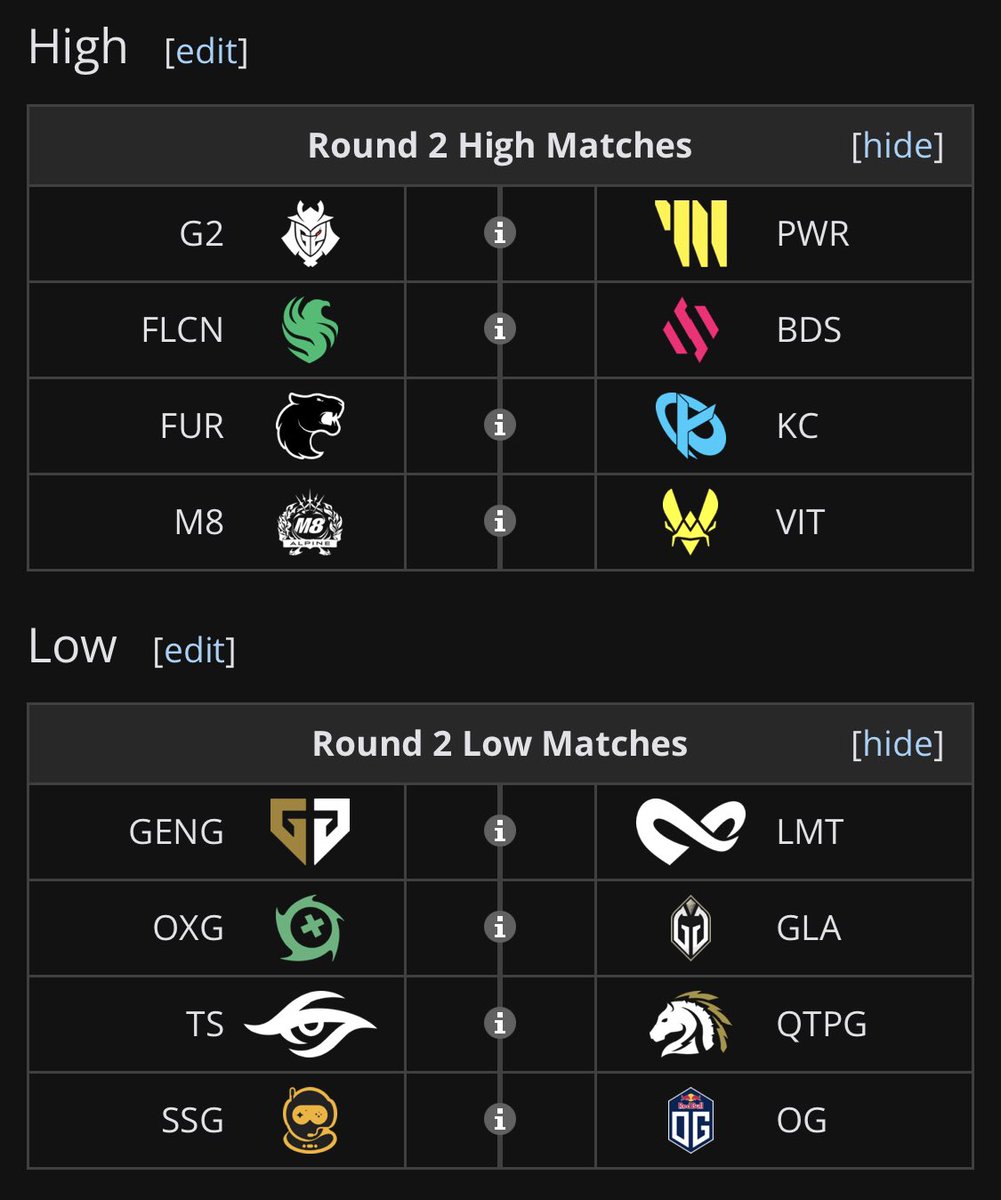Click the Oxygen Esports green swirl logo

pos(310,928)
